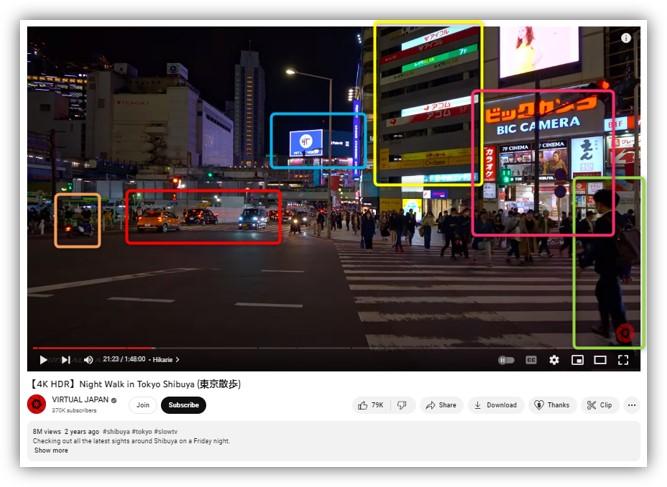Dislike the video
The image size is (667, 487).
(402, 405)
